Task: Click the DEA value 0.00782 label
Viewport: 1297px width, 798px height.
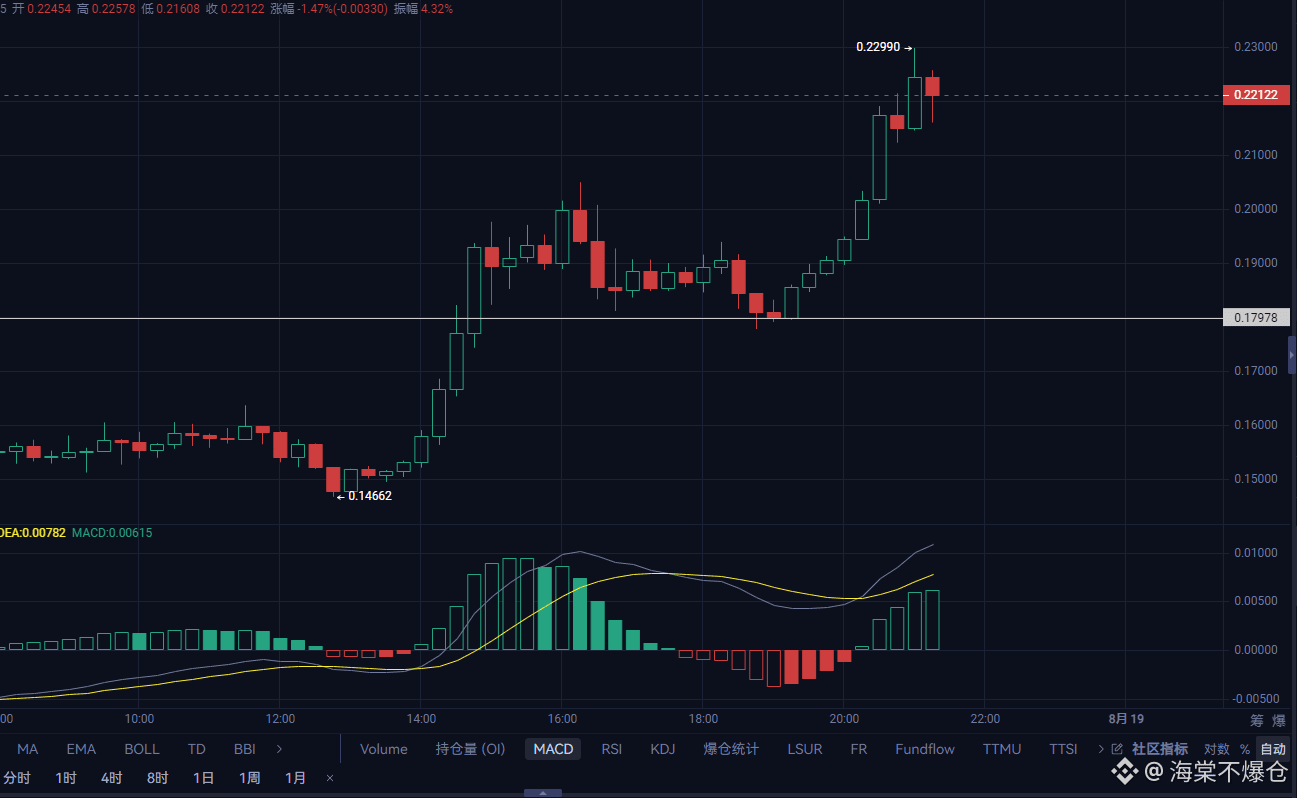Action: pos(33,533)
